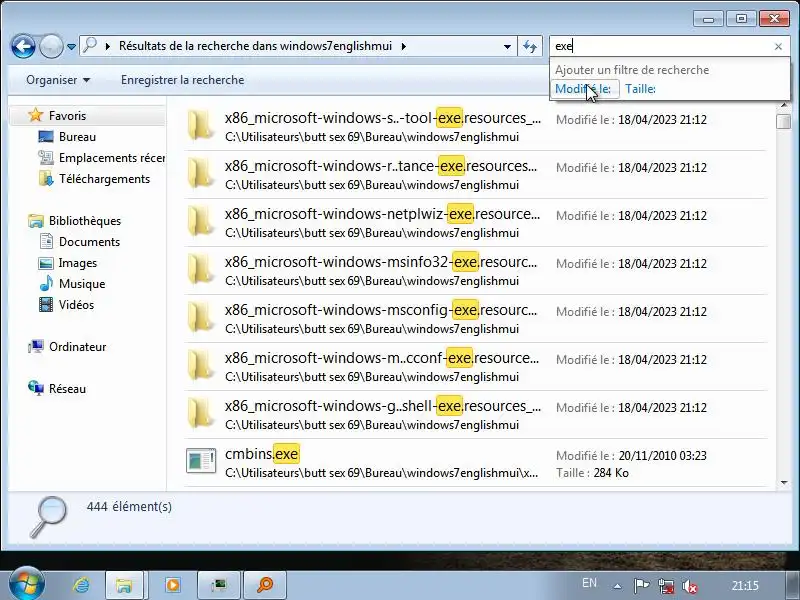Click the cmbins.exe application icon
Viewport: 800px width, 600px height.
click(201, 461)
